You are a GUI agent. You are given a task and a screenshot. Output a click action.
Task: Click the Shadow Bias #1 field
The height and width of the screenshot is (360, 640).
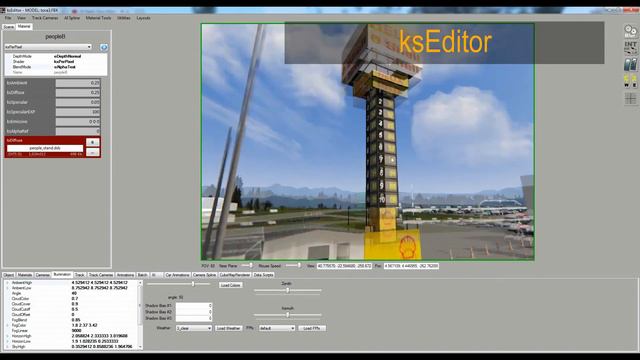(x=194, y=306)
